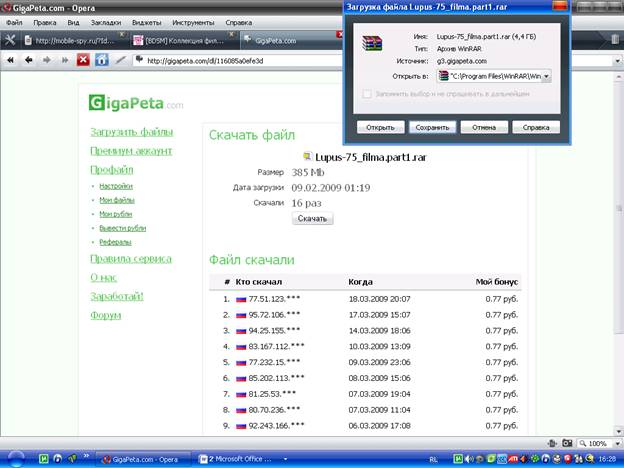Image resolution: width=624 pixels, height=468 pixels.
Task: Click IP 95.72.106.*** row
Action: coord(365,315)
